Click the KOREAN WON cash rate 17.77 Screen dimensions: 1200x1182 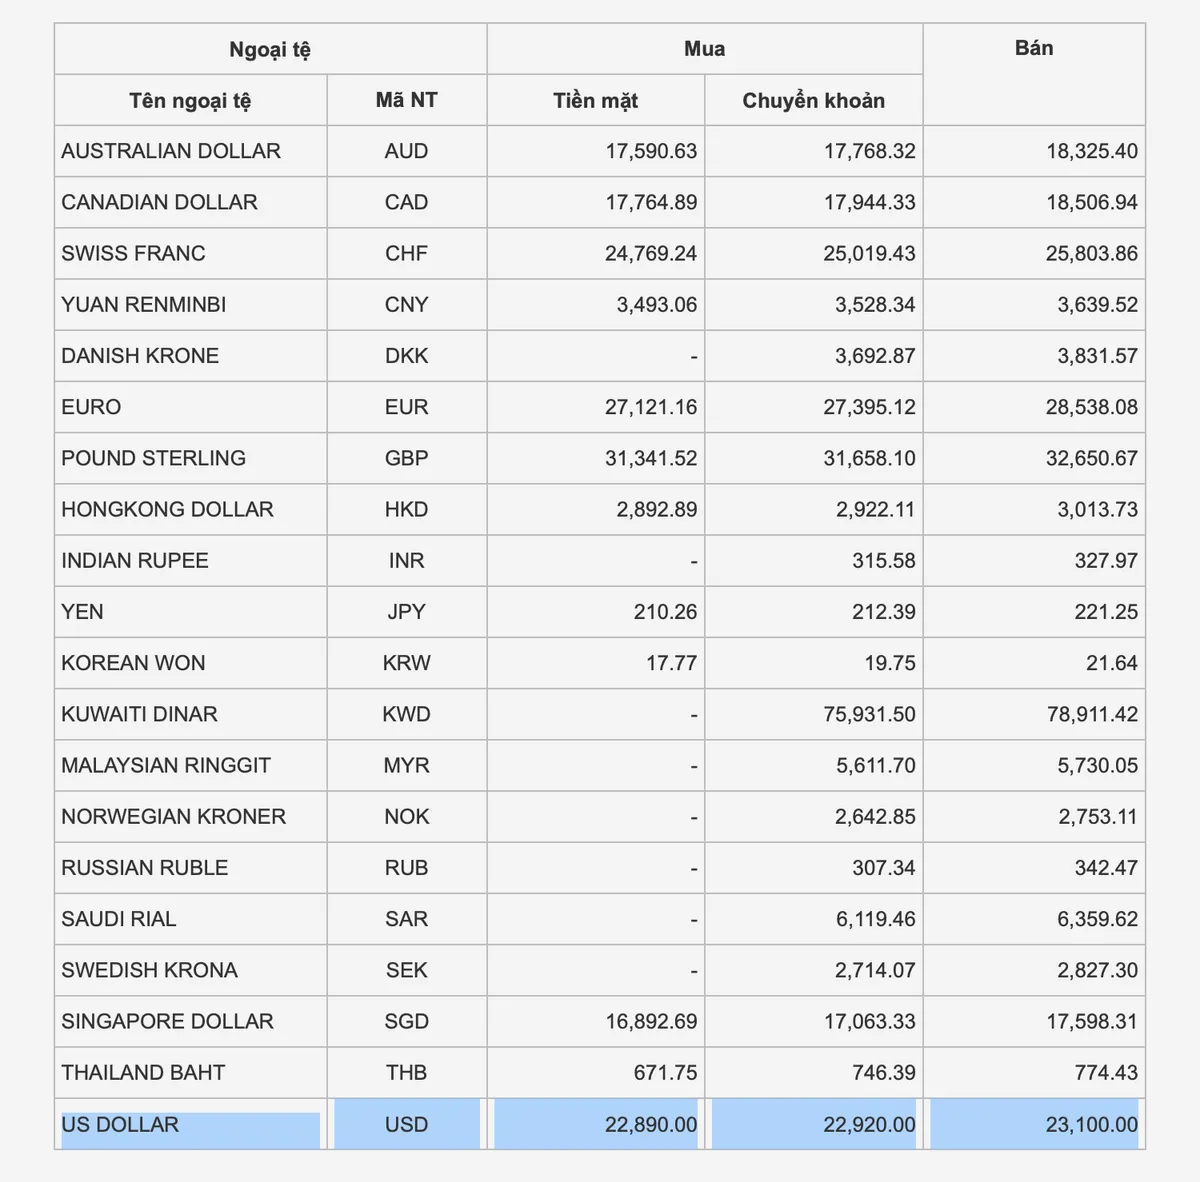pos(671,663)
